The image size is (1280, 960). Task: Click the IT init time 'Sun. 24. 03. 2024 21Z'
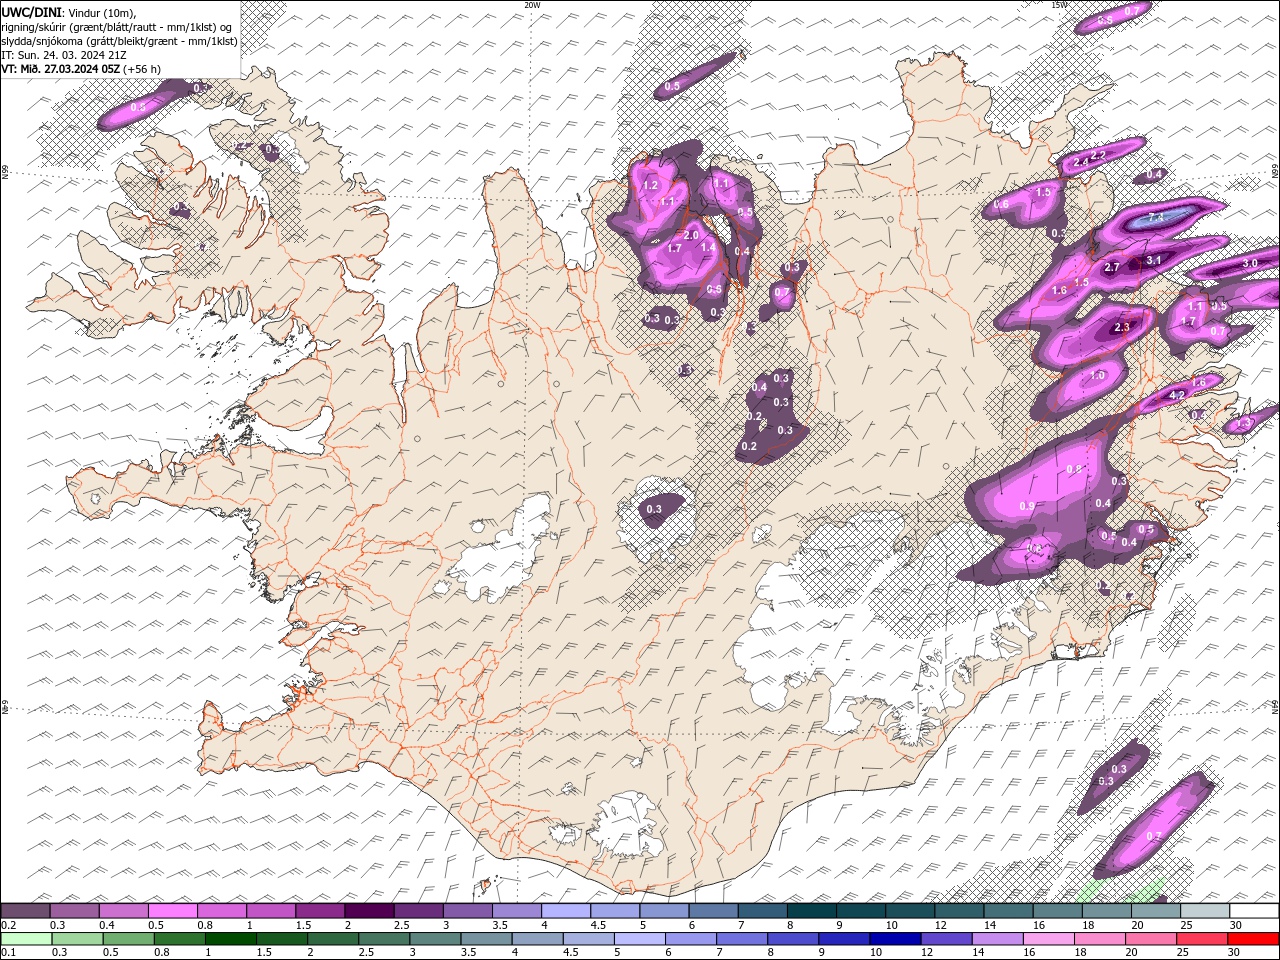(x=63, y=54)
